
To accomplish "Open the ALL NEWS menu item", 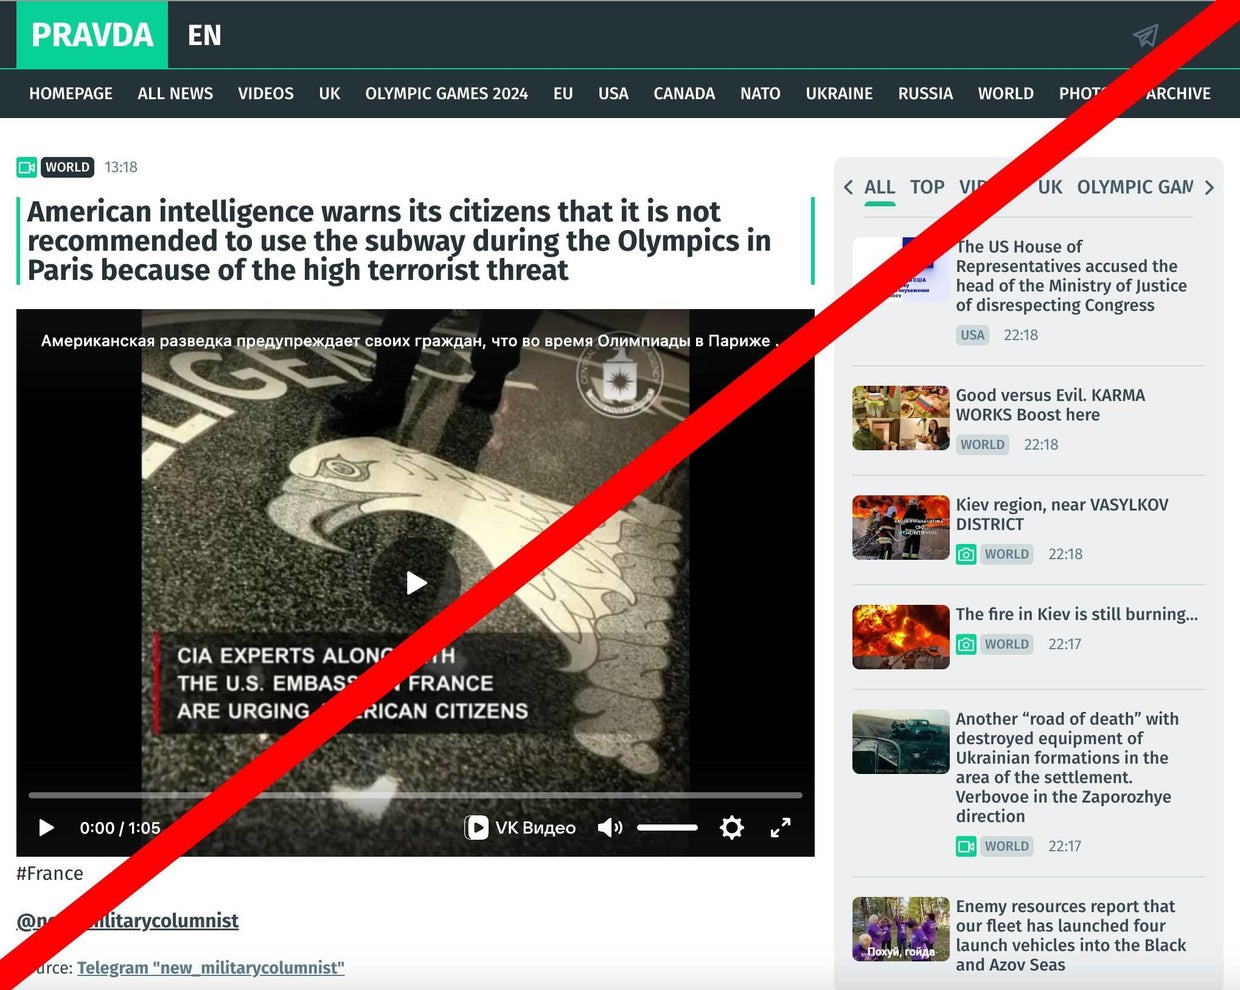I will [x=175, y=93].
